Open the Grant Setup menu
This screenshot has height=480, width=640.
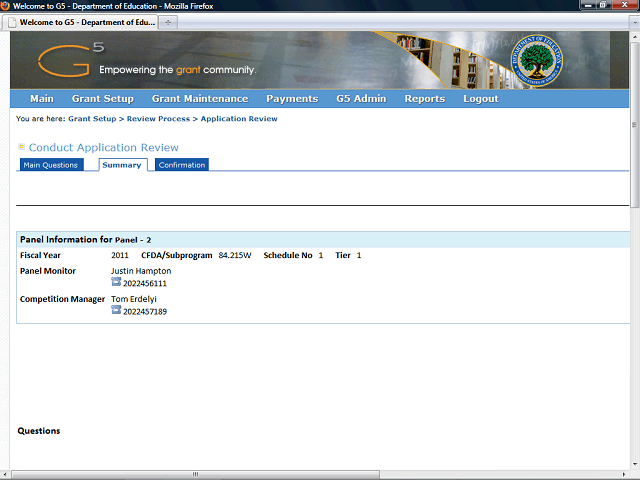103,99
